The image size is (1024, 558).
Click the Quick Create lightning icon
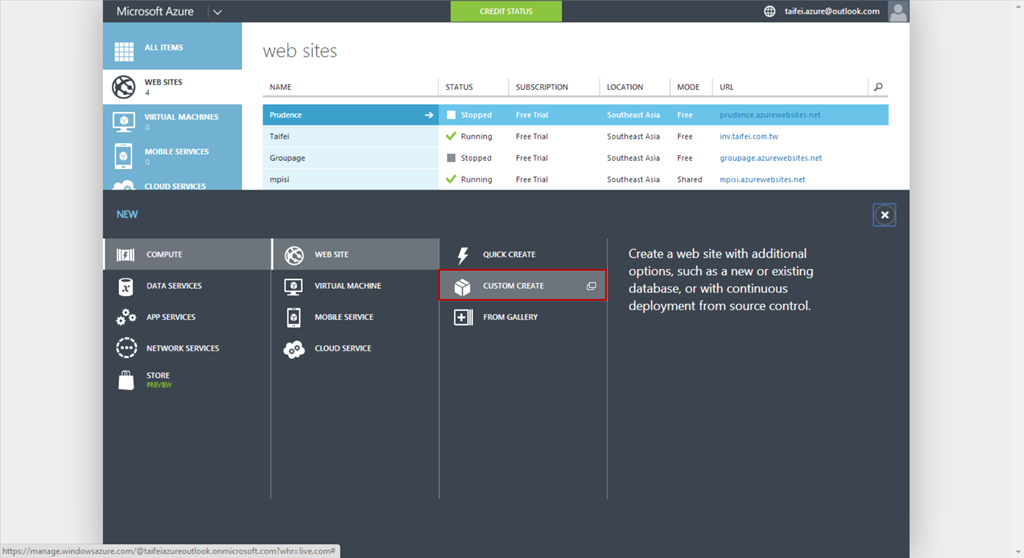[x=462, y=255]
